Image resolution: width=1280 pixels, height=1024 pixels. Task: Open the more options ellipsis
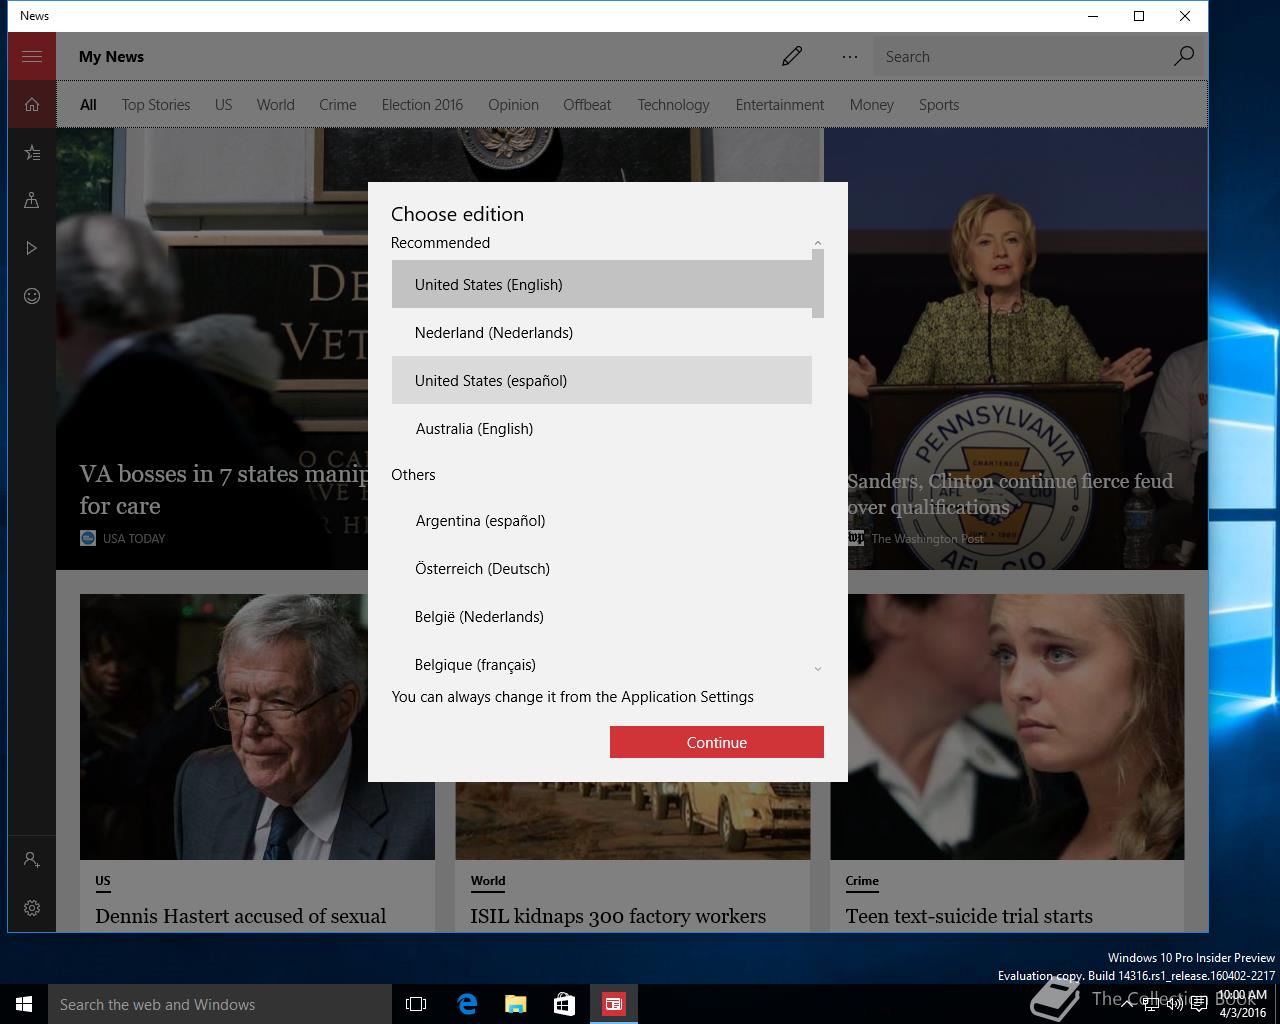coord(850,57)
